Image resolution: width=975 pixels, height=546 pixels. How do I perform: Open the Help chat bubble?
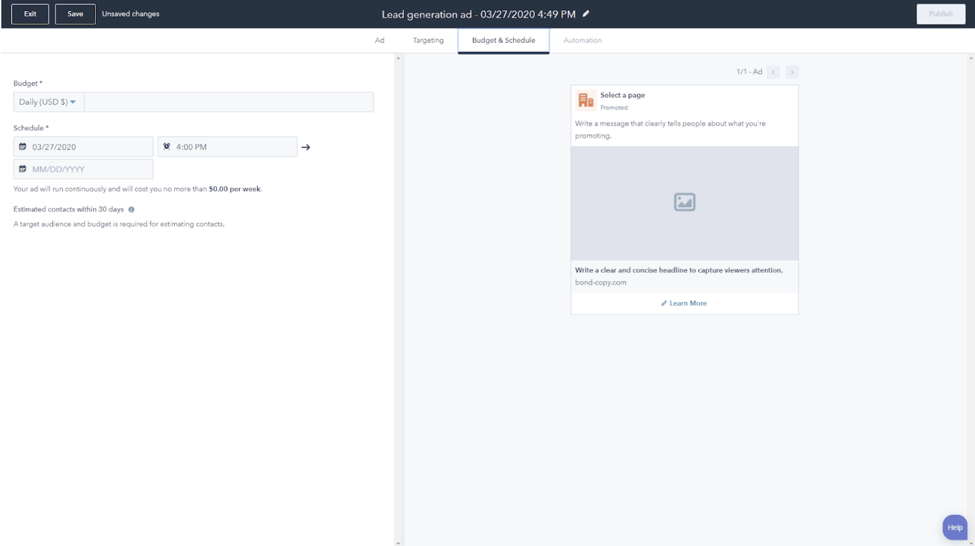[x=954, y=527]
